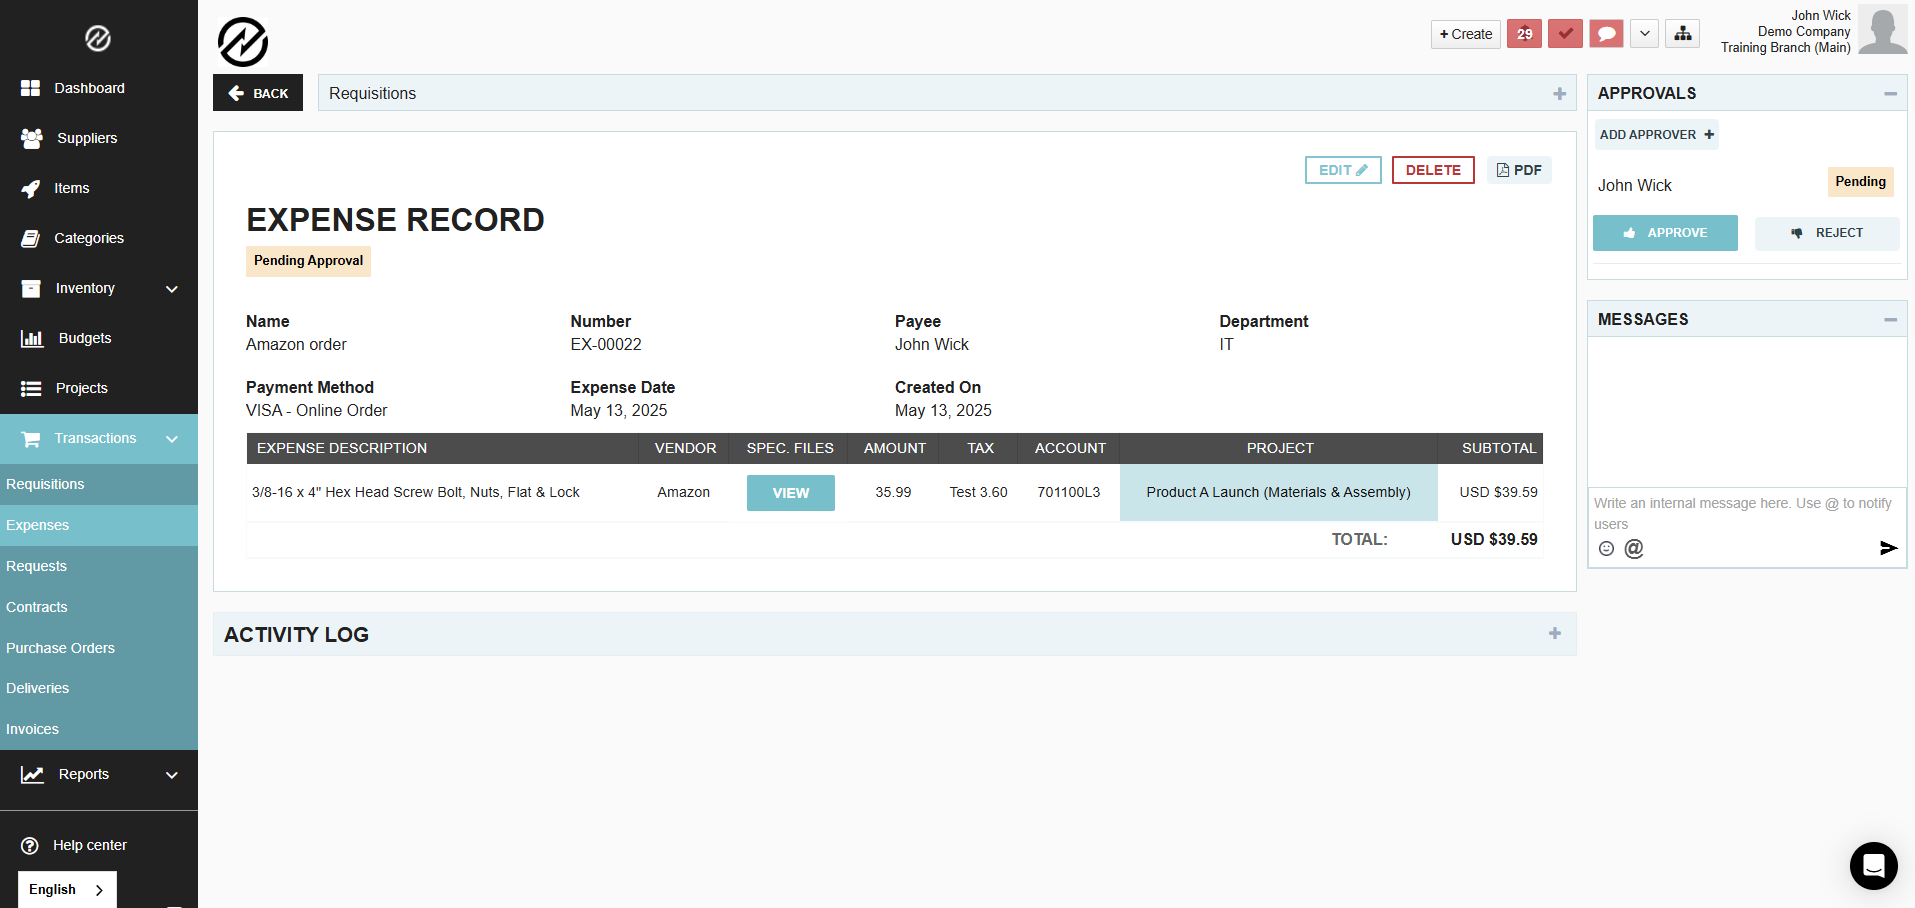View spec files for Amazon item
Viewport: 1915px width, 908px height.
791,493
